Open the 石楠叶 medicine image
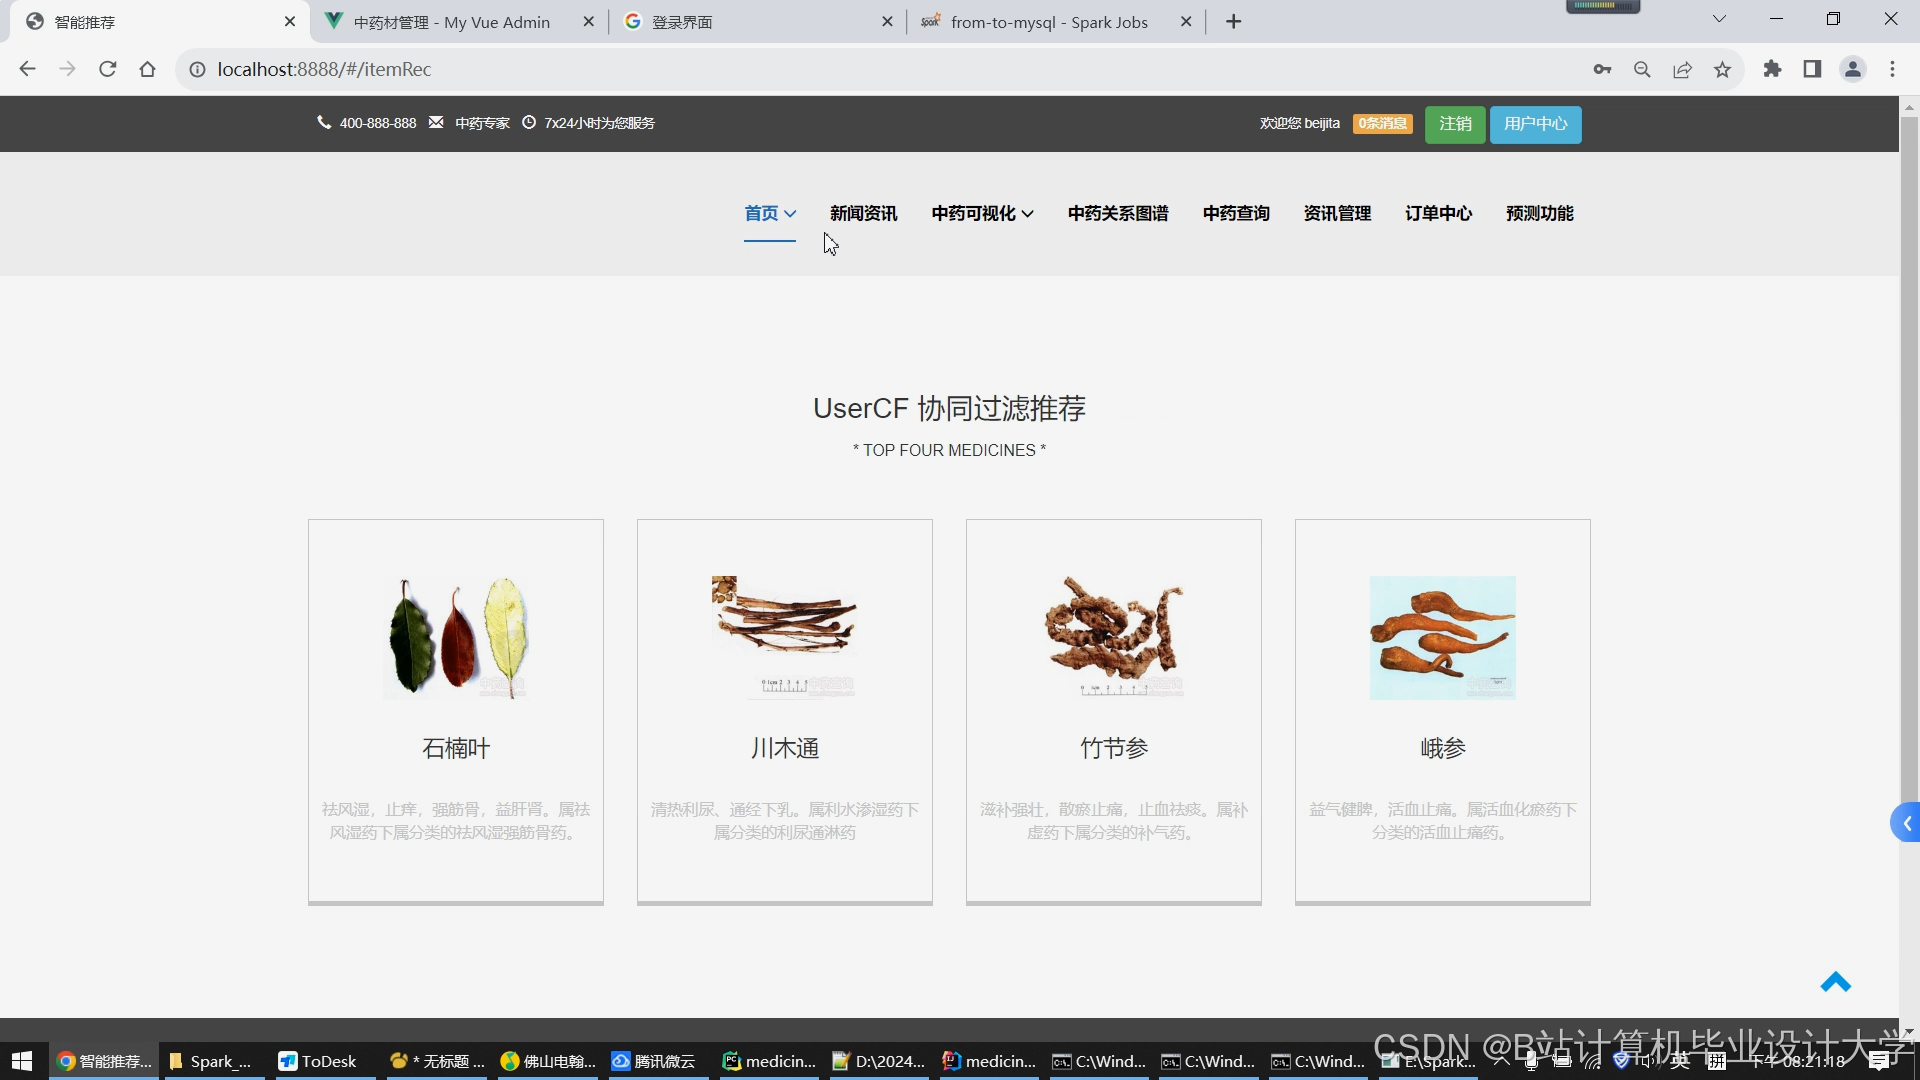This screenshot has width=1920, height=1080. (x=456, y=637)
